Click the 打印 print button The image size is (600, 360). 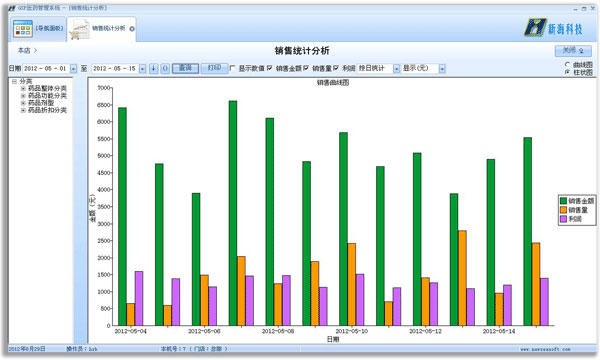pos(214,68)
